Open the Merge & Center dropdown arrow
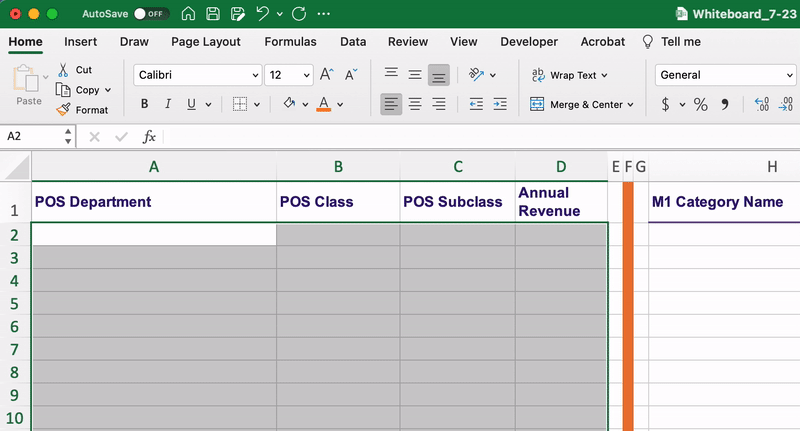 631,105
